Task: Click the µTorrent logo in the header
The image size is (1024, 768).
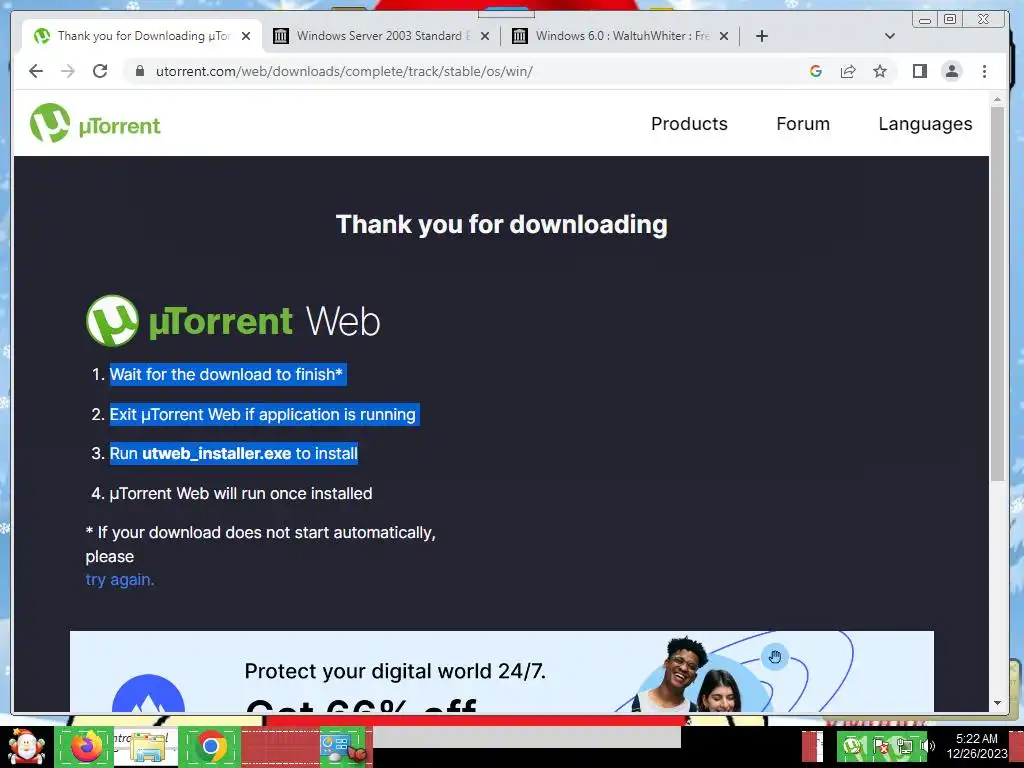Action: (95, 123)
